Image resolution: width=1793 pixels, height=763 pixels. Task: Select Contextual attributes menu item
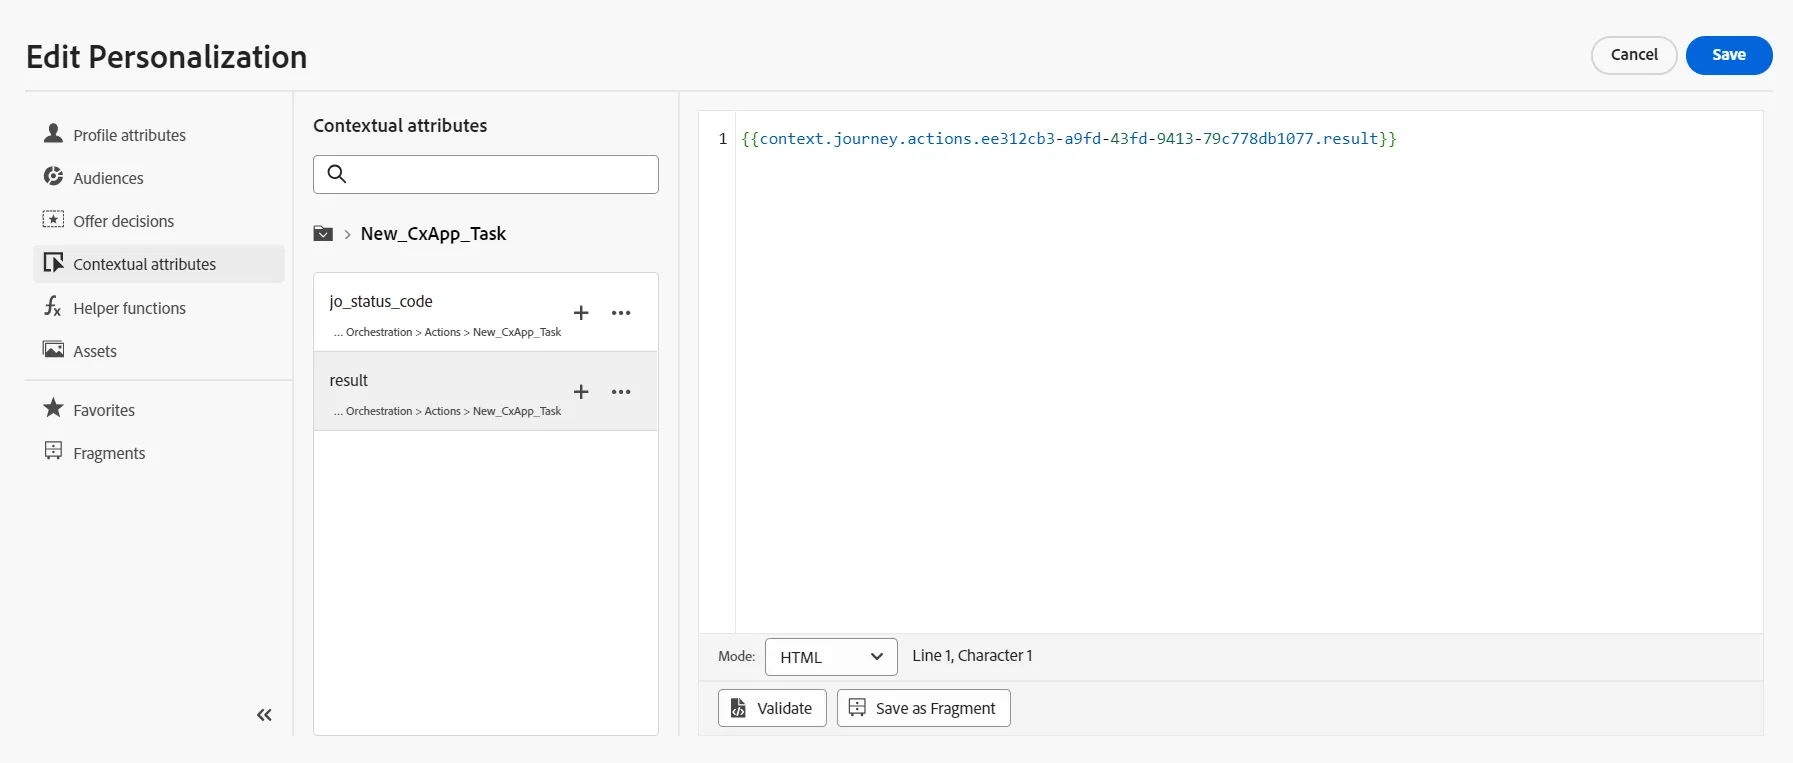coord(159,264)
